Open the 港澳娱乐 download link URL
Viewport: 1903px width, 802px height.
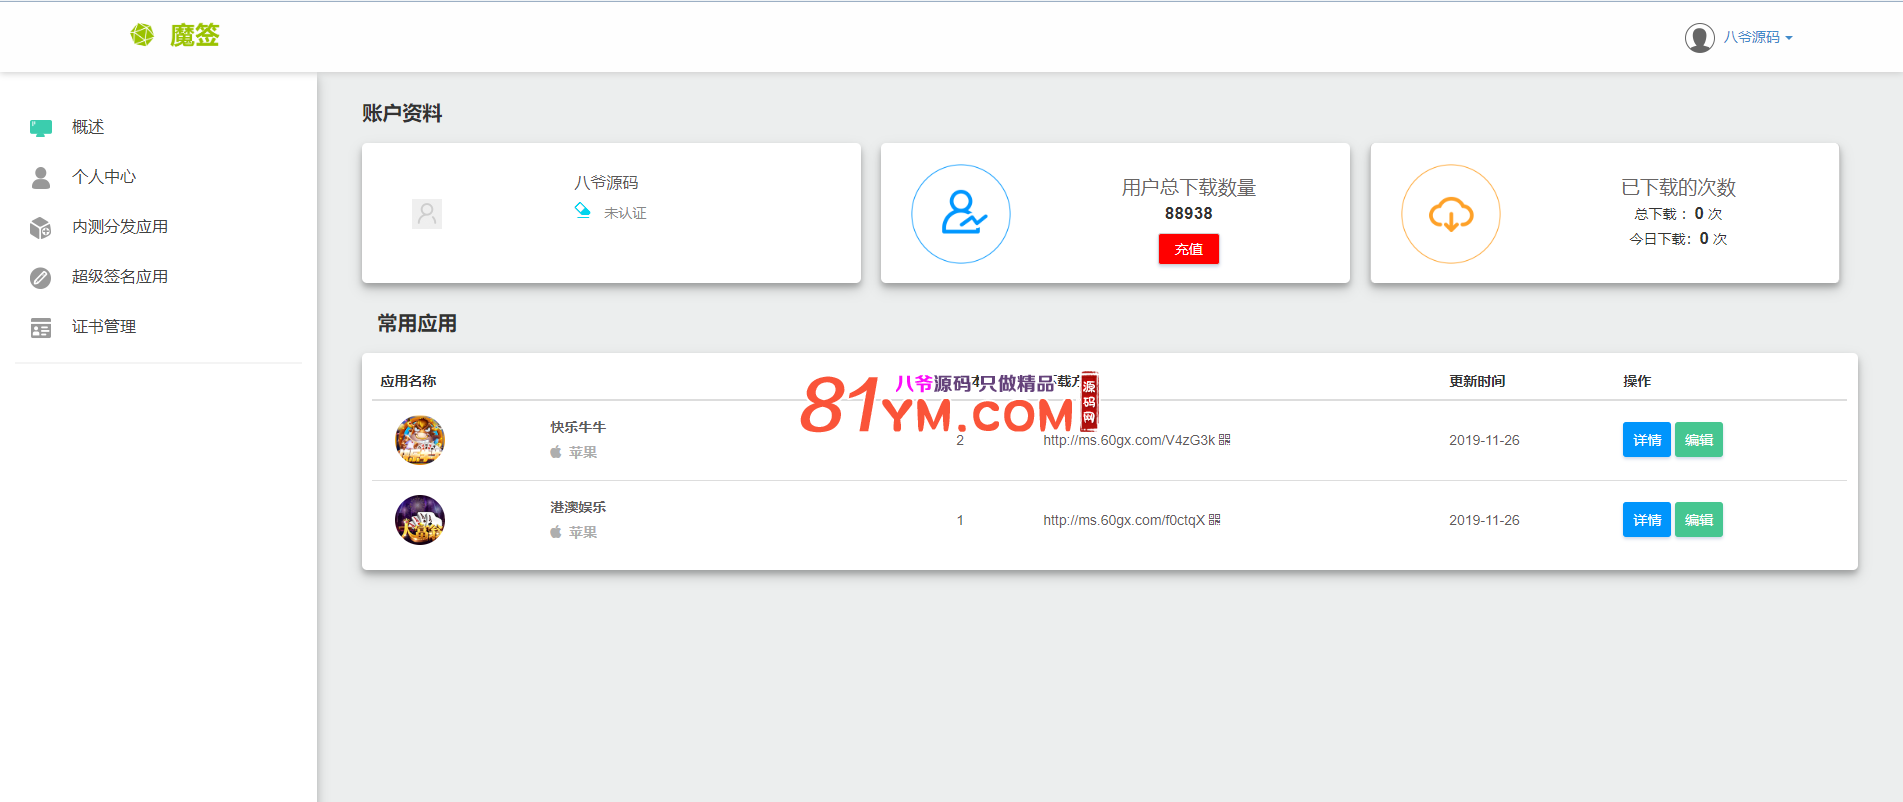(1123, 520)
